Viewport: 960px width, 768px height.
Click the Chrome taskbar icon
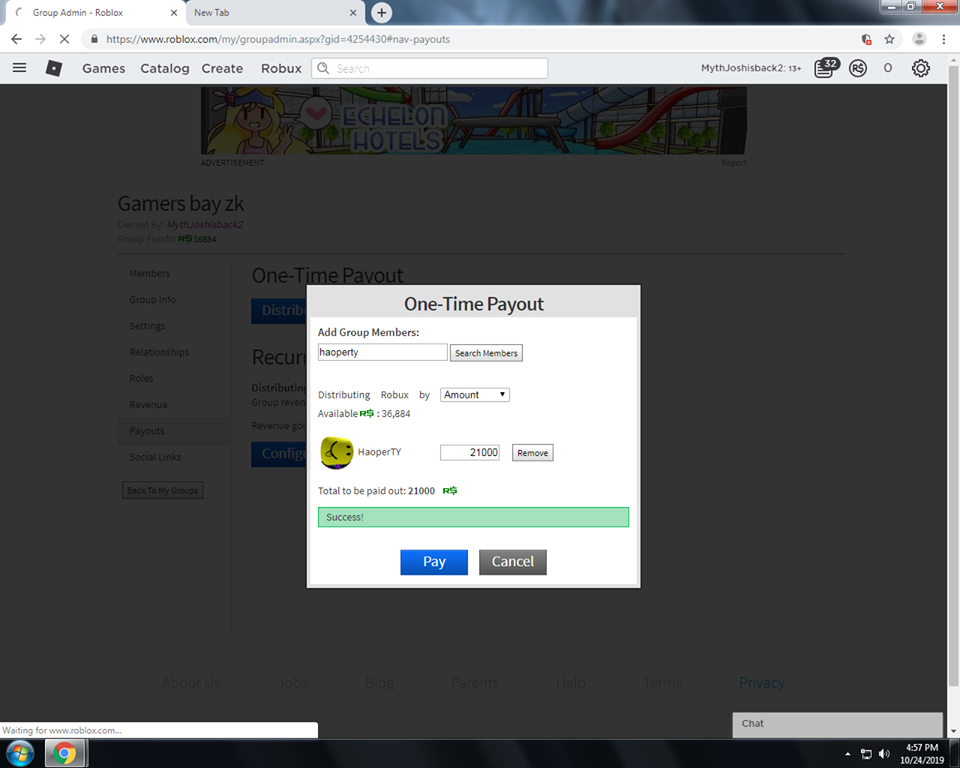pos(64,753)
